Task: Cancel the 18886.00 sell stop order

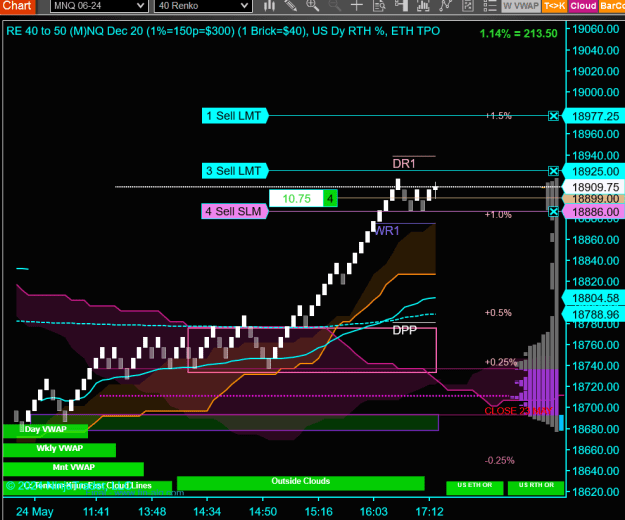Action: (x=553, y=212)
